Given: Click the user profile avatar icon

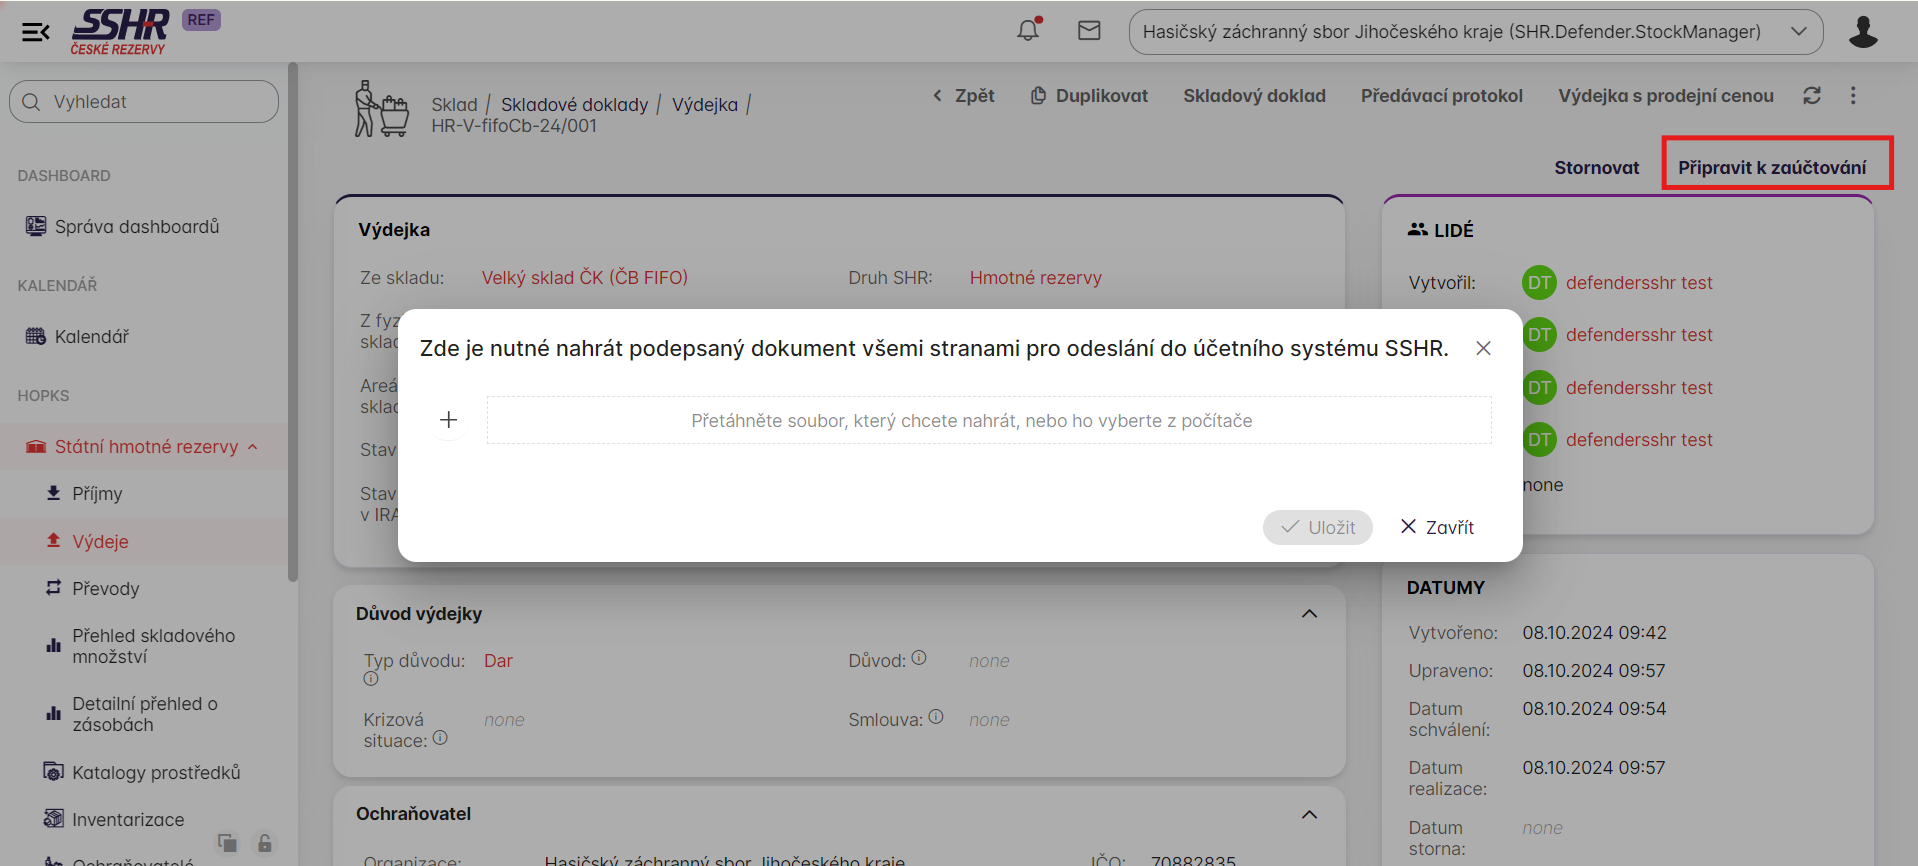Looking at the screenshot, I should (1862, 32).
